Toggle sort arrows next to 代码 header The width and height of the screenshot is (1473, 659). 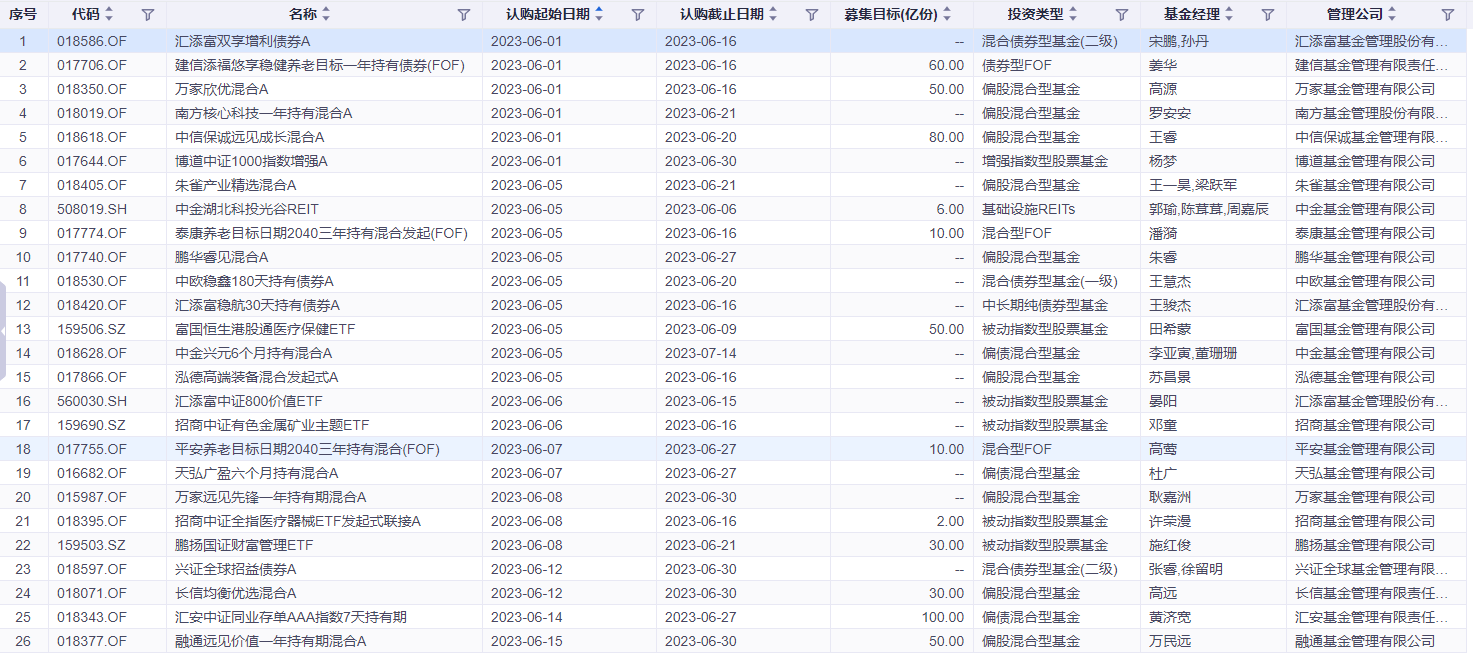click(x=109, y=15)
